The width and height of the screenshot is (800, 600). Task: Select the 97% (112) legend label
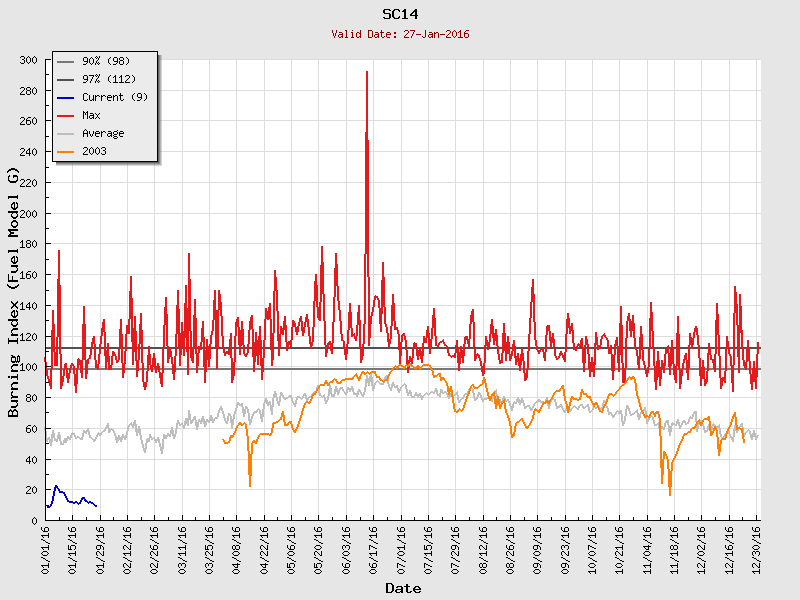[x=109, y=79]
